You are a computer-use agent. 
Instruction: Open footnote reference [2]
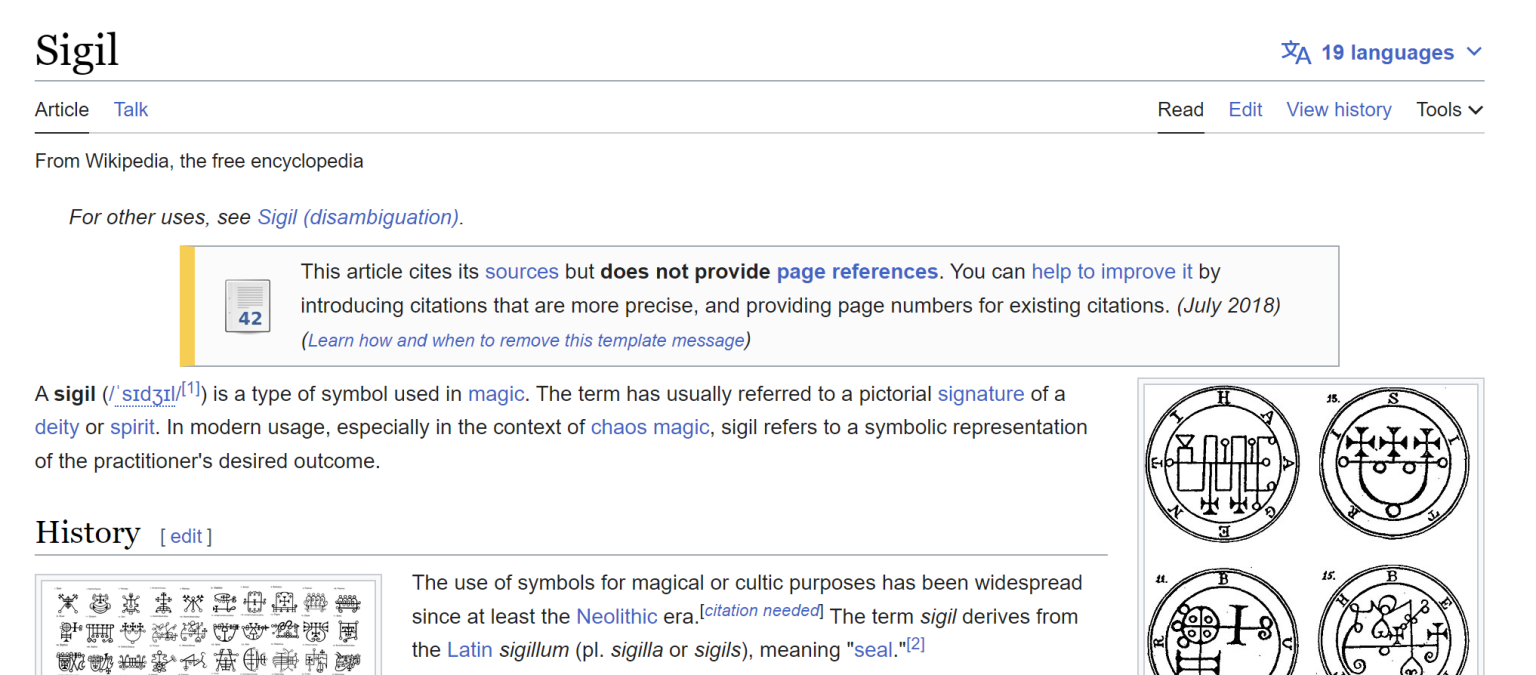(x=915, y=644)
